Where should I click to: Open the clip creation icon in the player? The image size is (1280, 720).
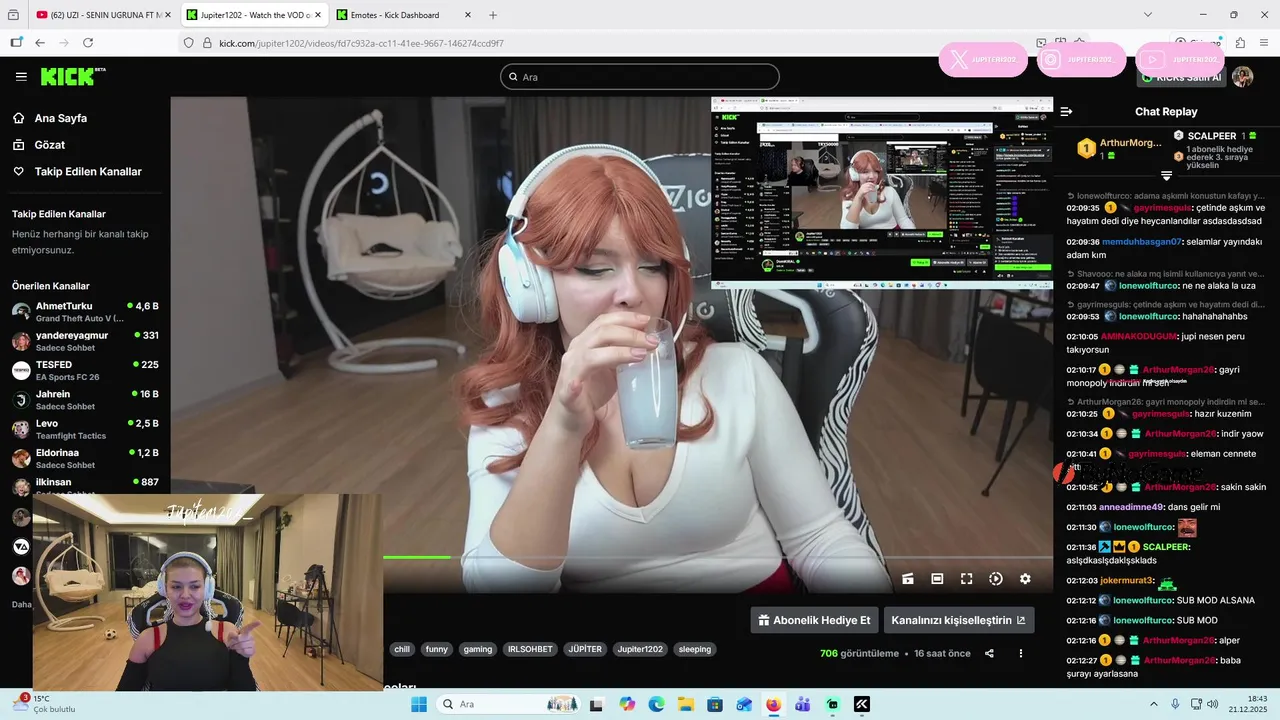click(908, 579)
